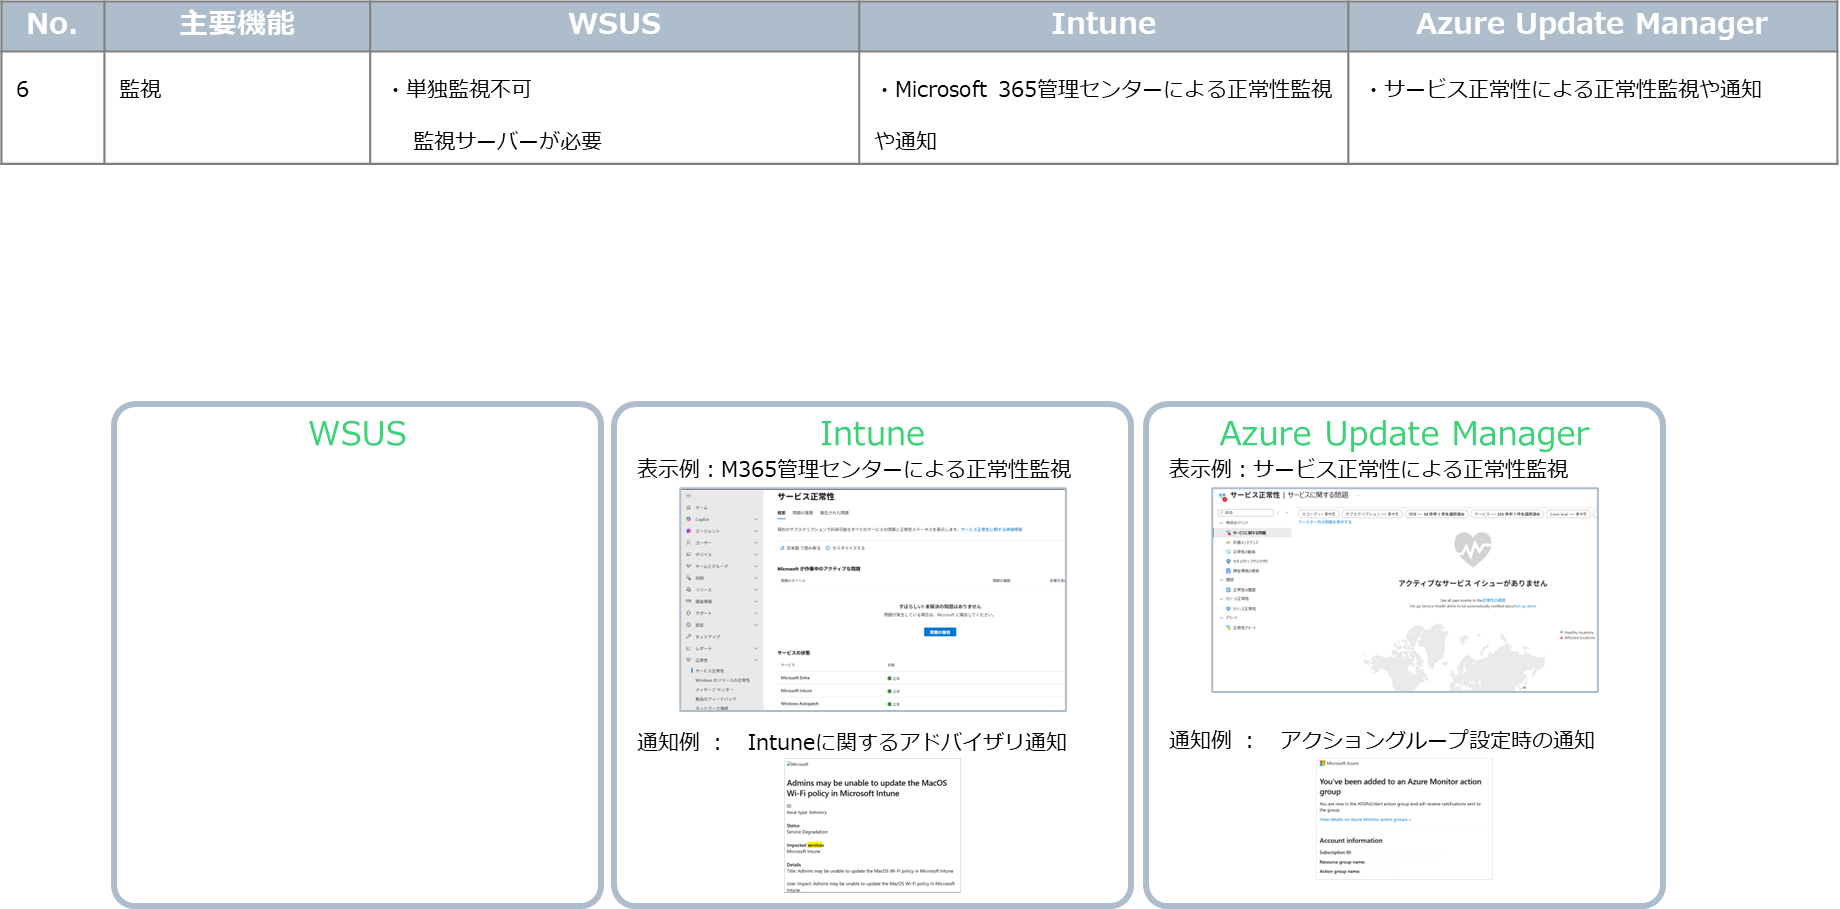Click the MacOS Wi-Fi policy email thumbnail
The image size is (1840, 909).
pos(872,824)
